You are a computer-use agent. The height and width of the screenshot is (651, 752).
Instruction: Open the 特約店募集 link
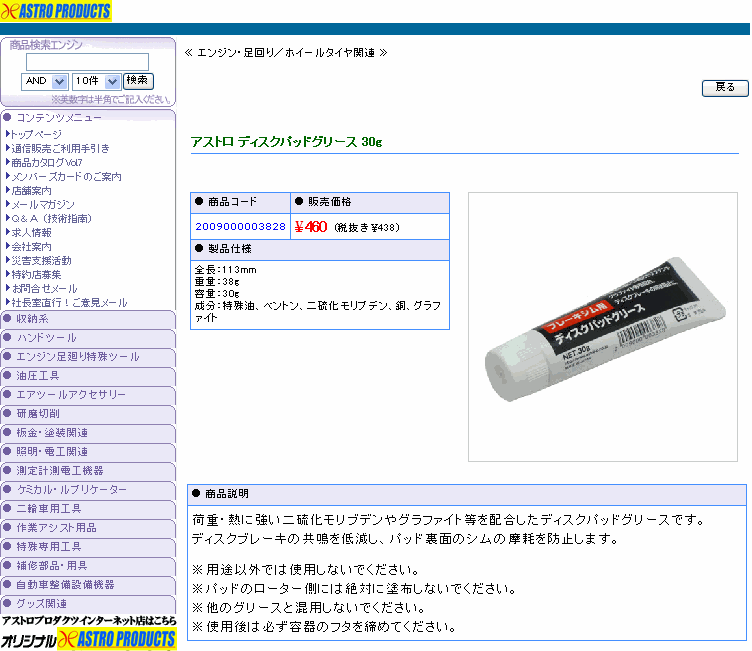point(36,274)
